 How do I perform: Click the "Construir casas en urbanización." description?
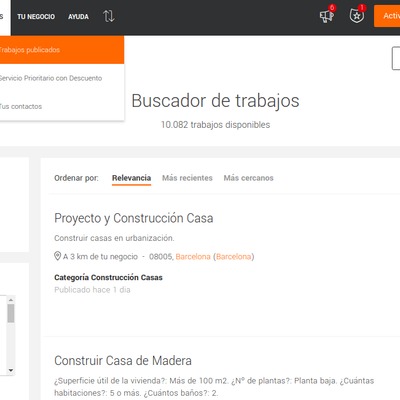tap(114, 238)
